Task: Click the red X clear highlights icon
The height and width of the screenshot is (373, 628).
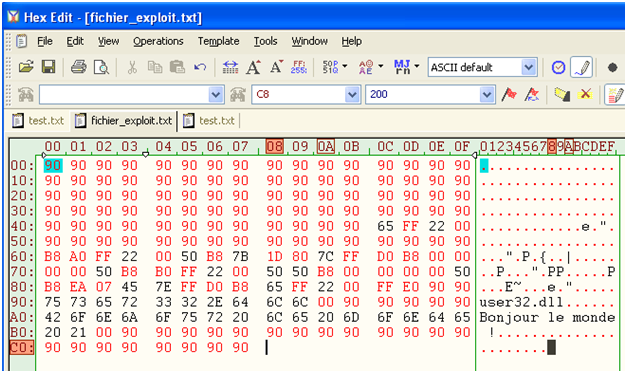Action: click(x=585, y=95)
